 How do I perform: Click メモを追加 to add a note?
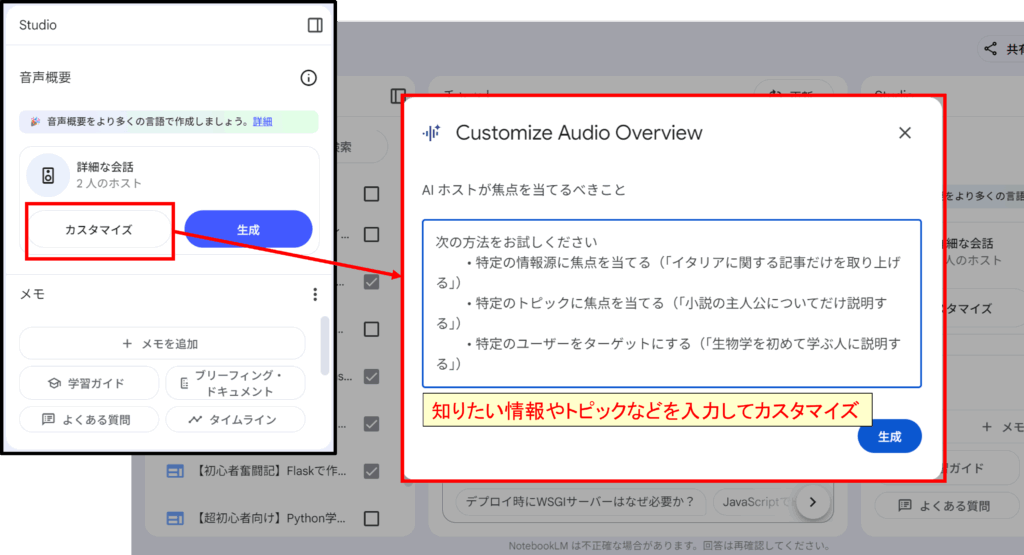click(x=162, y=343)
